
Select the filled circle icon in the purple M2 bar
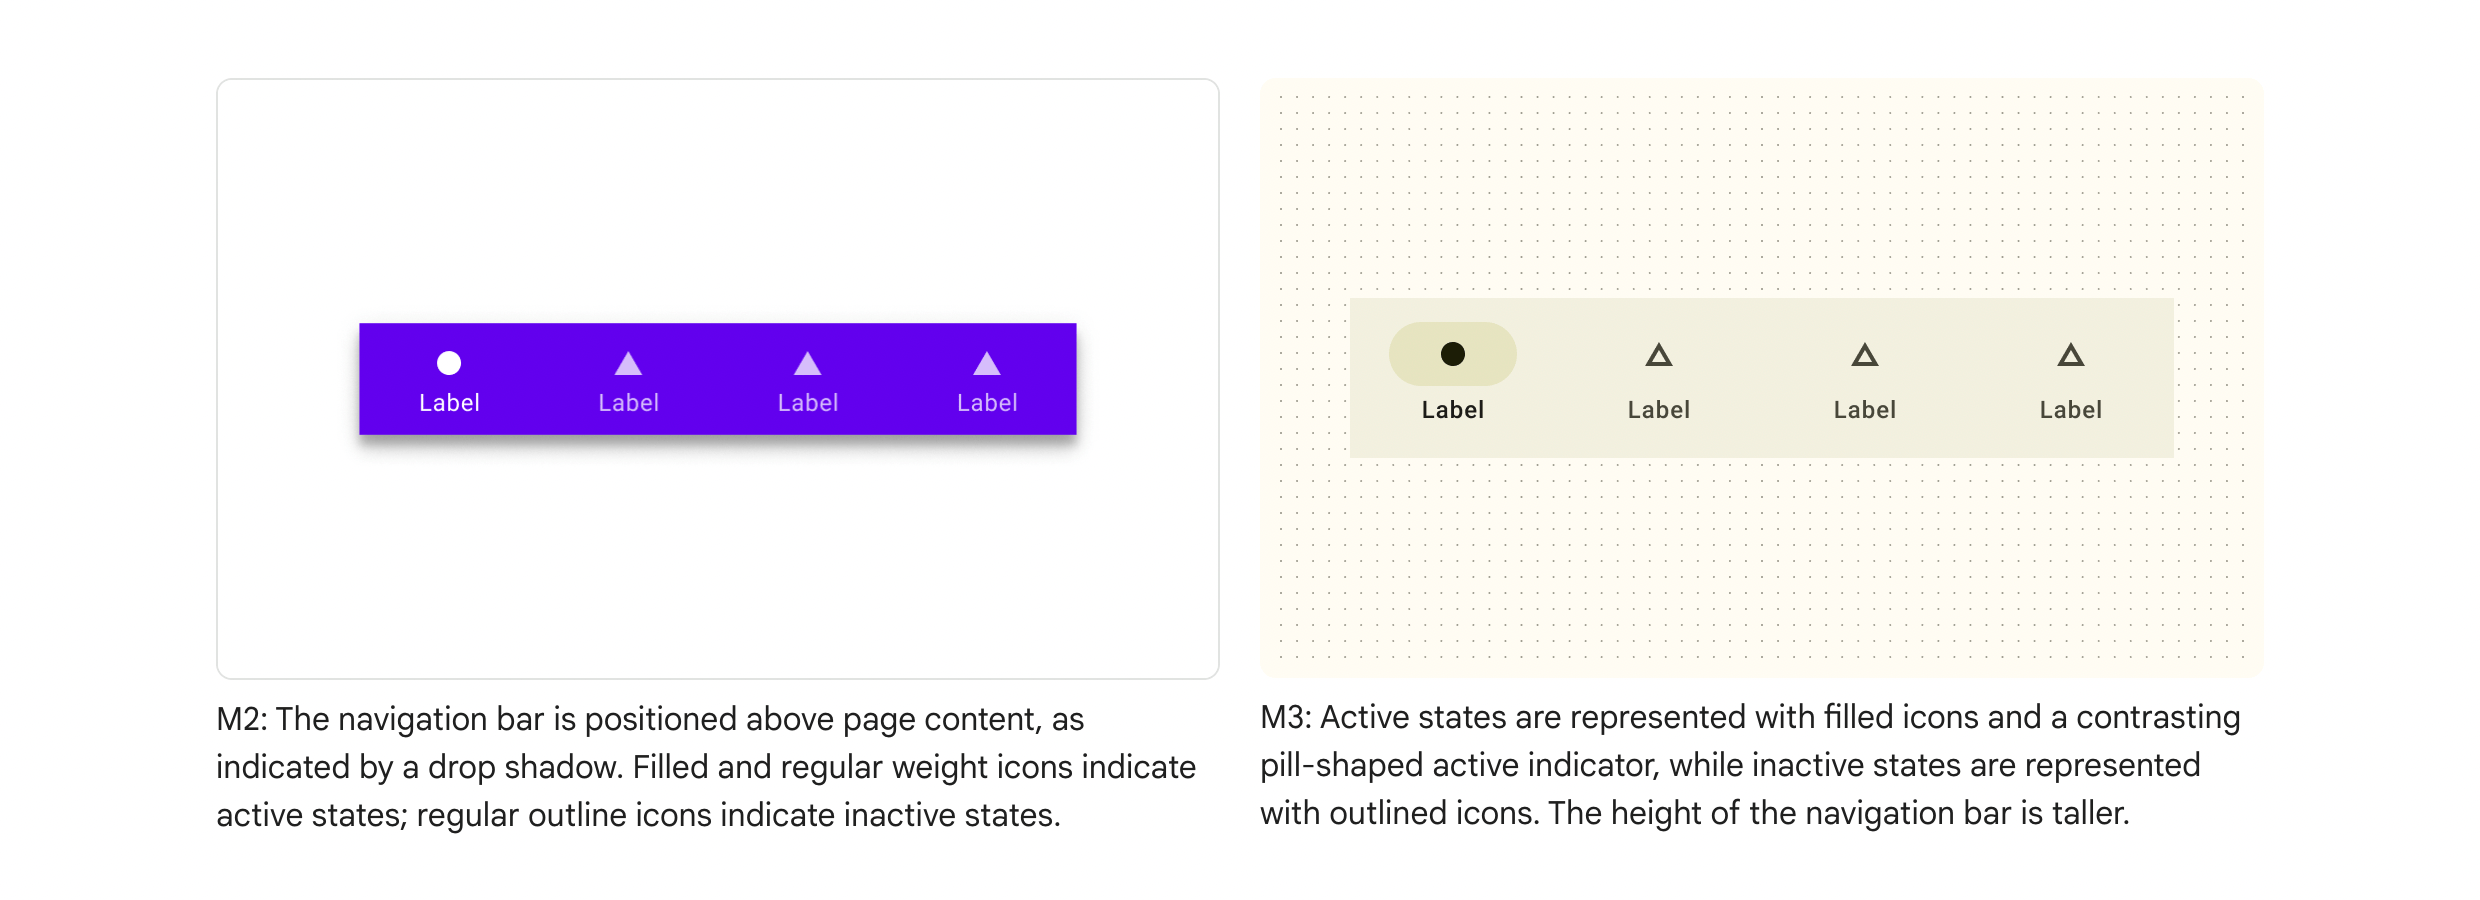tap(450, 363)
